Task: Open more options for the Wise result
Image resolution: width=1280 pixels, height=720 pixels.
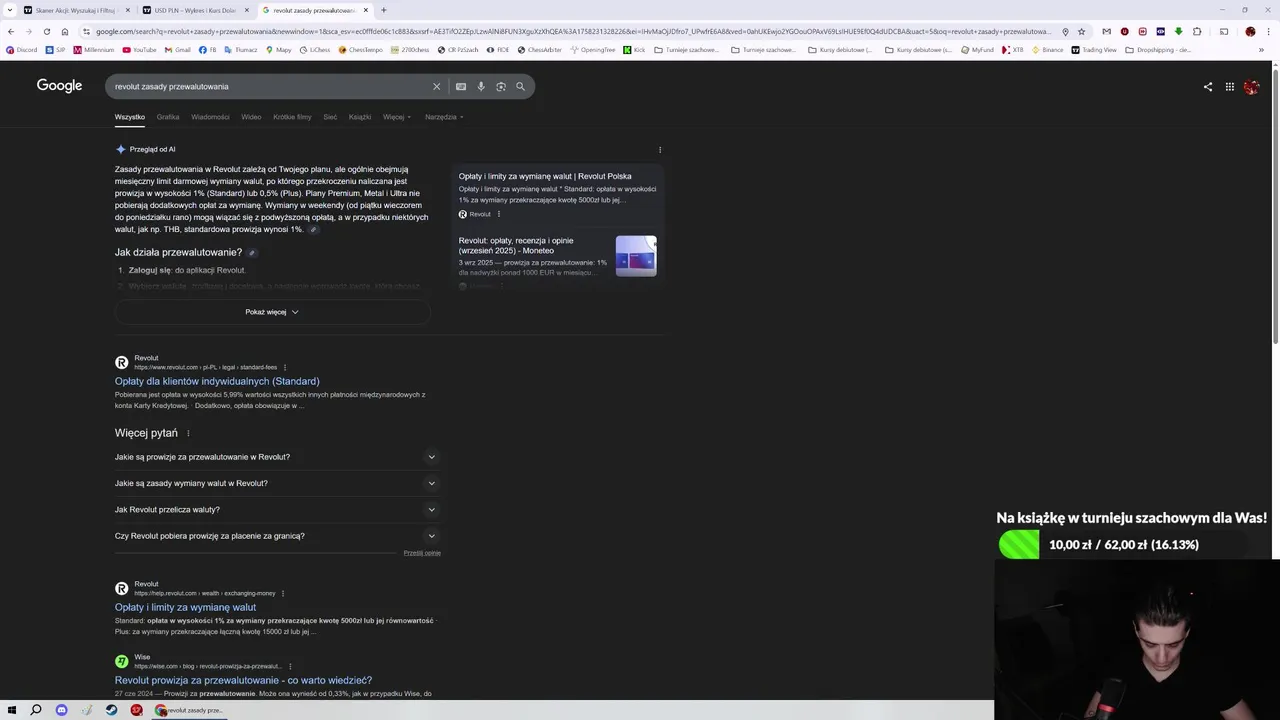Action: (x=290, y=666)
